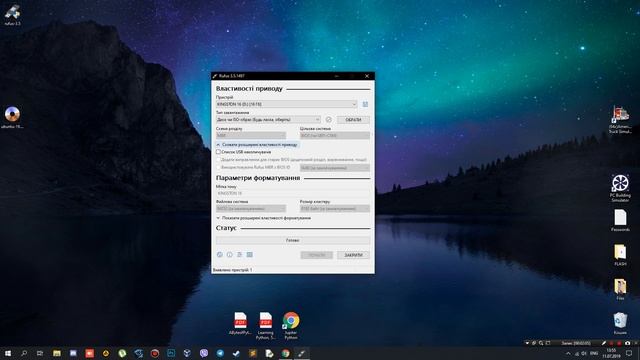
Task: Open the notification center icon
Action: pyautogui.click(x=629, y=353)
